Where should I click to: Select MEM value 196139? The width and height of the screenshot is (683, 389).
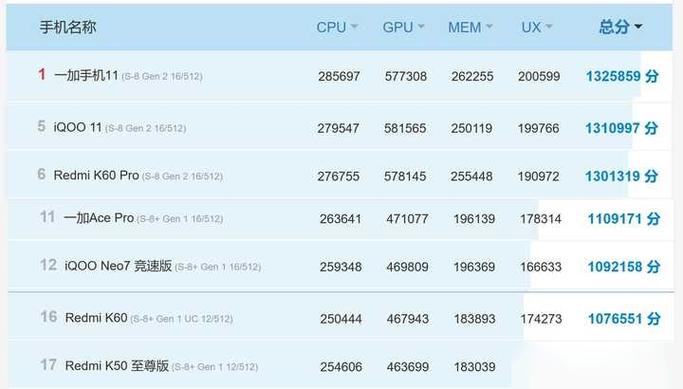[474, 219]
